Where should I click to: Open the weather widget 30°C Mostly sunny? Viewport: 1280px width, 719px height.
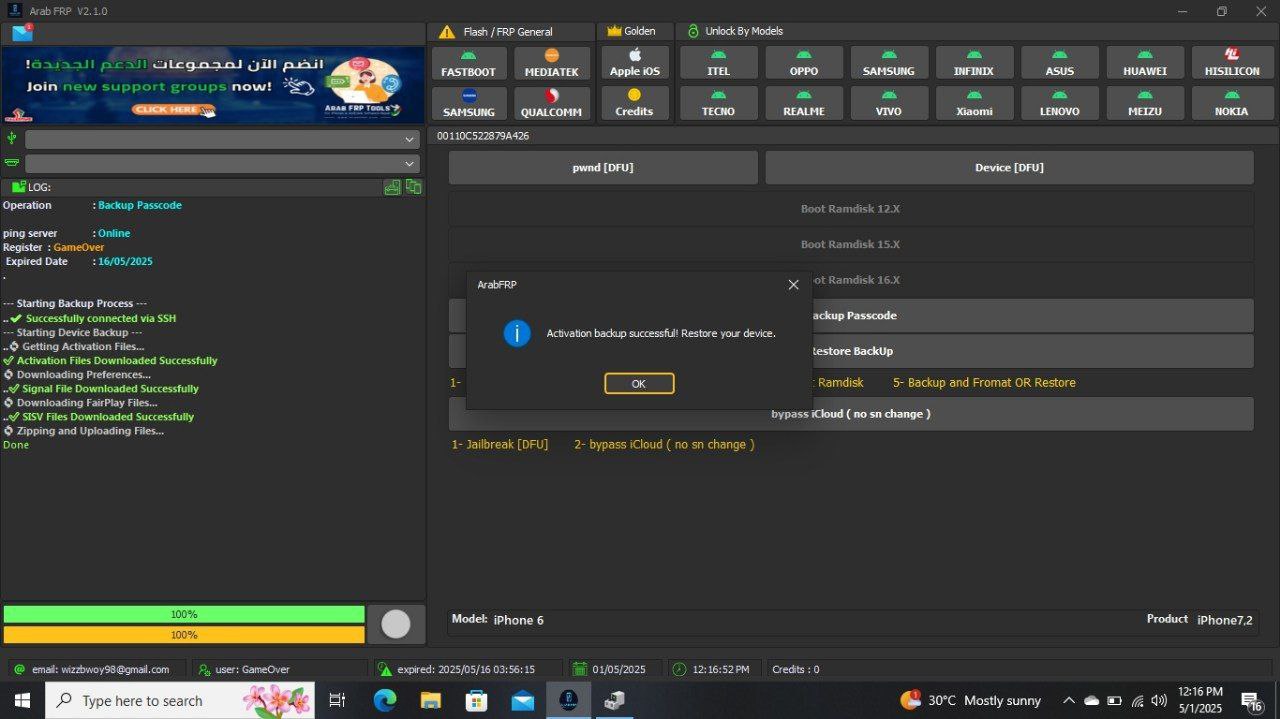pos(970,700)
